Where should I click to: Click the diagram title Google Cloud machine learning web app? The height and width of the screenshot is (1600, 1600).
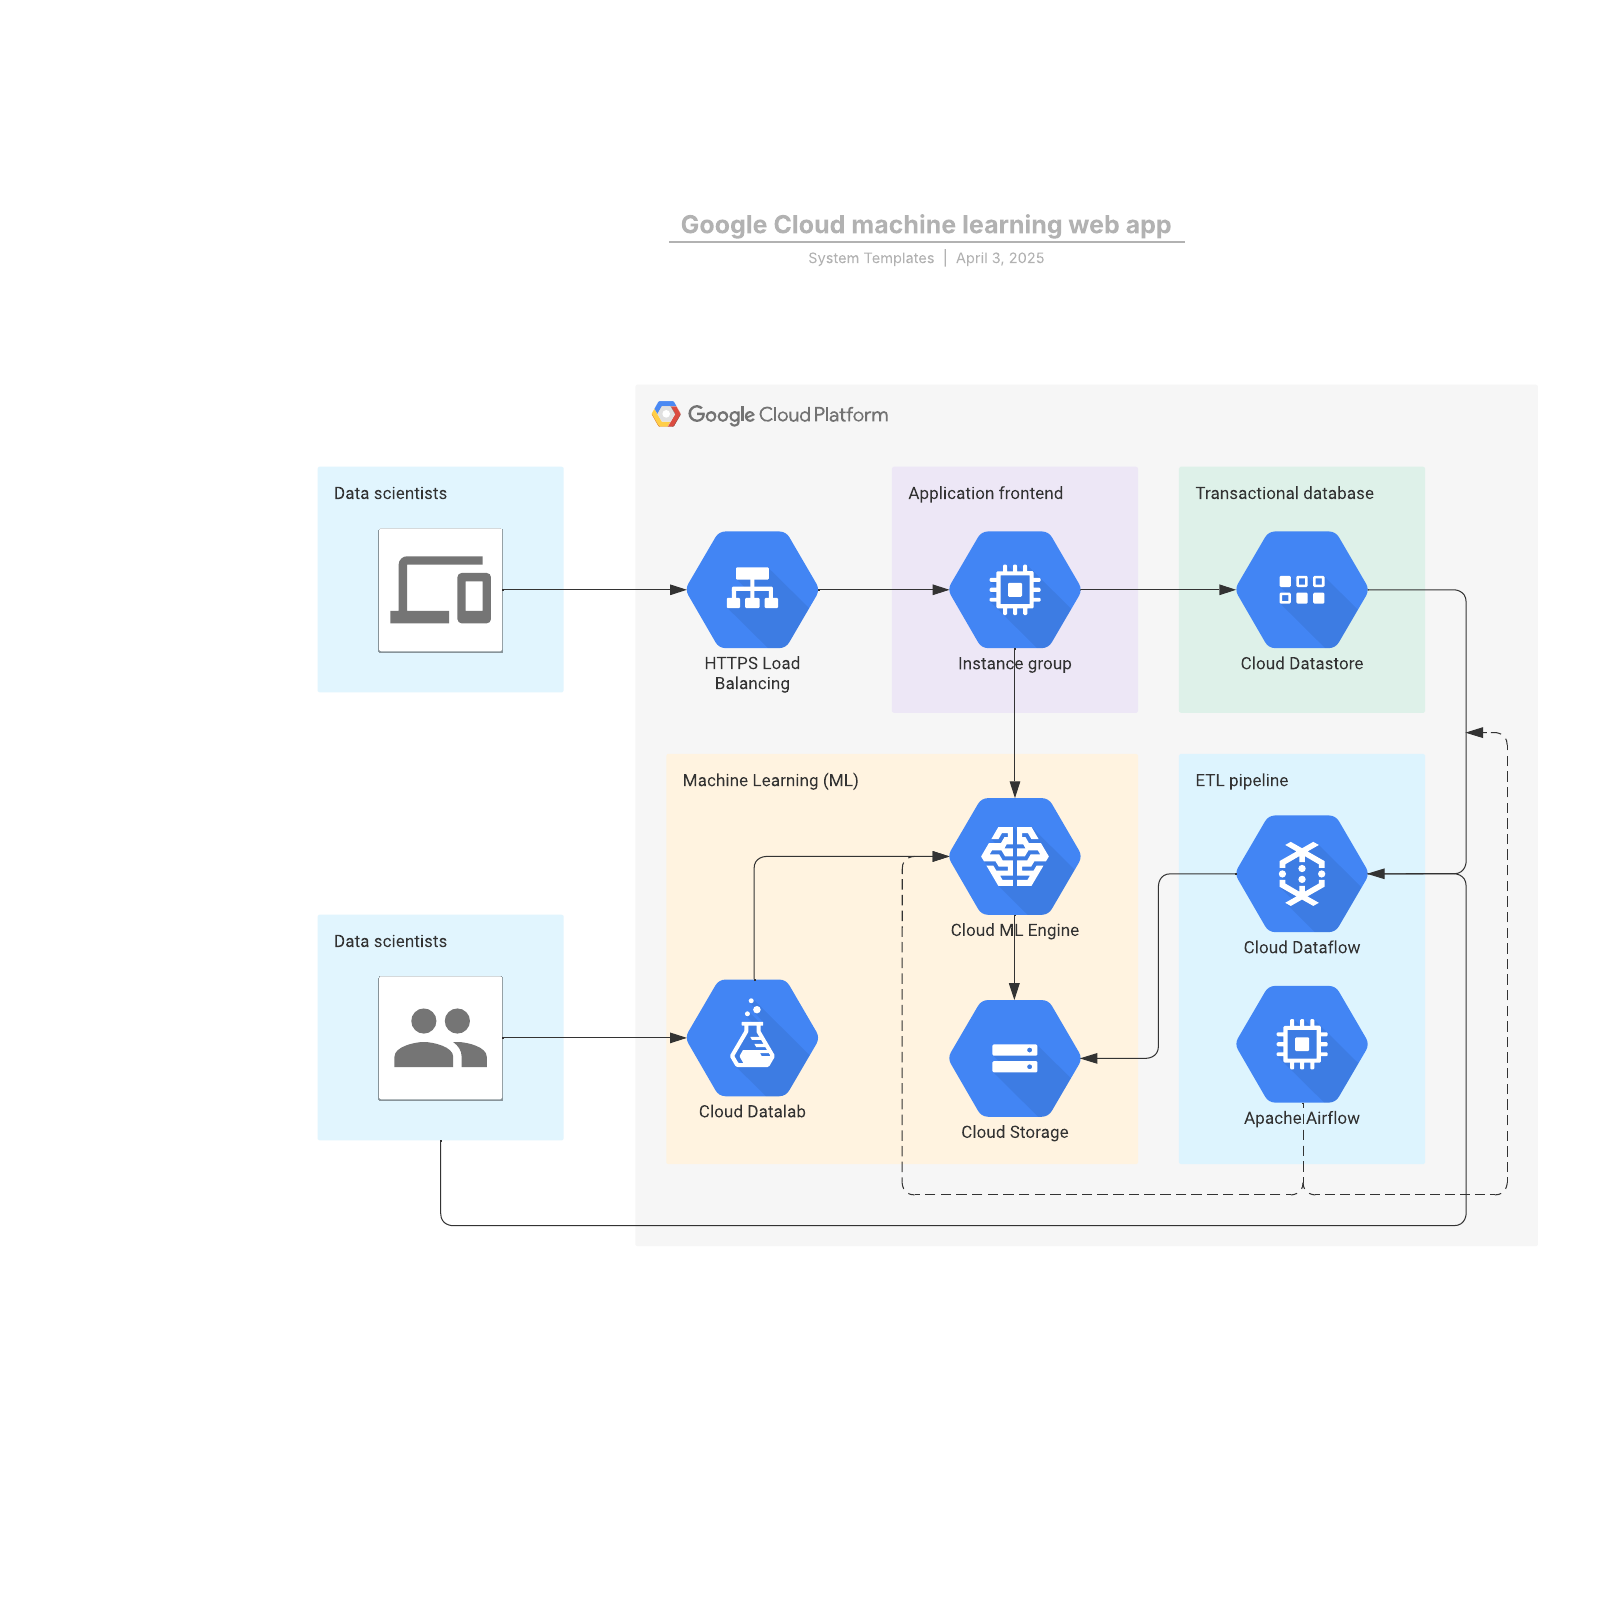tap(926, 224)
